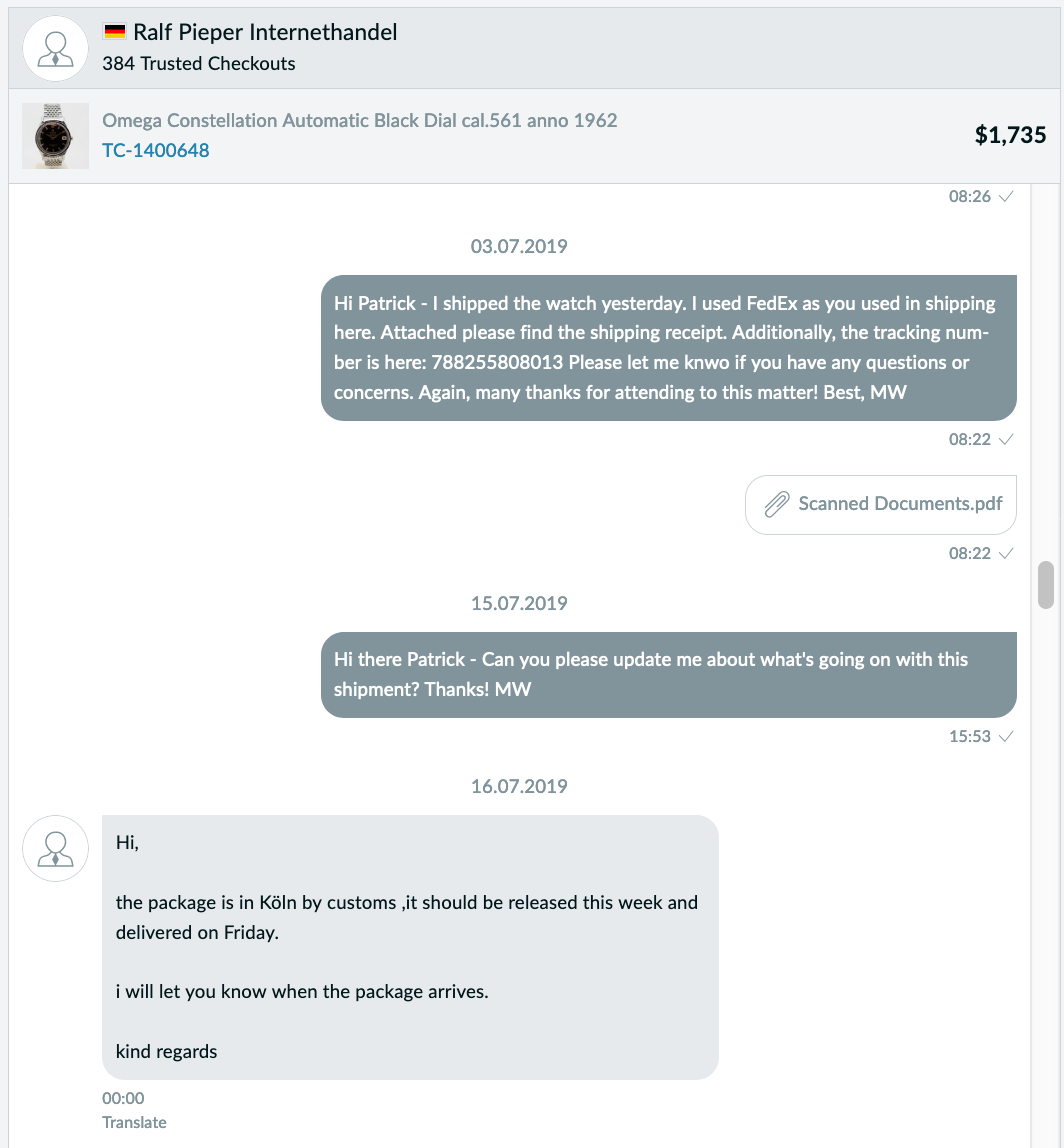Image resolution: width=1064 pixels, height=1148 pixels.
Task: Click the checkmark by 08:26 timestamp
Action: pyautogui.click(x=1006, y=196)
